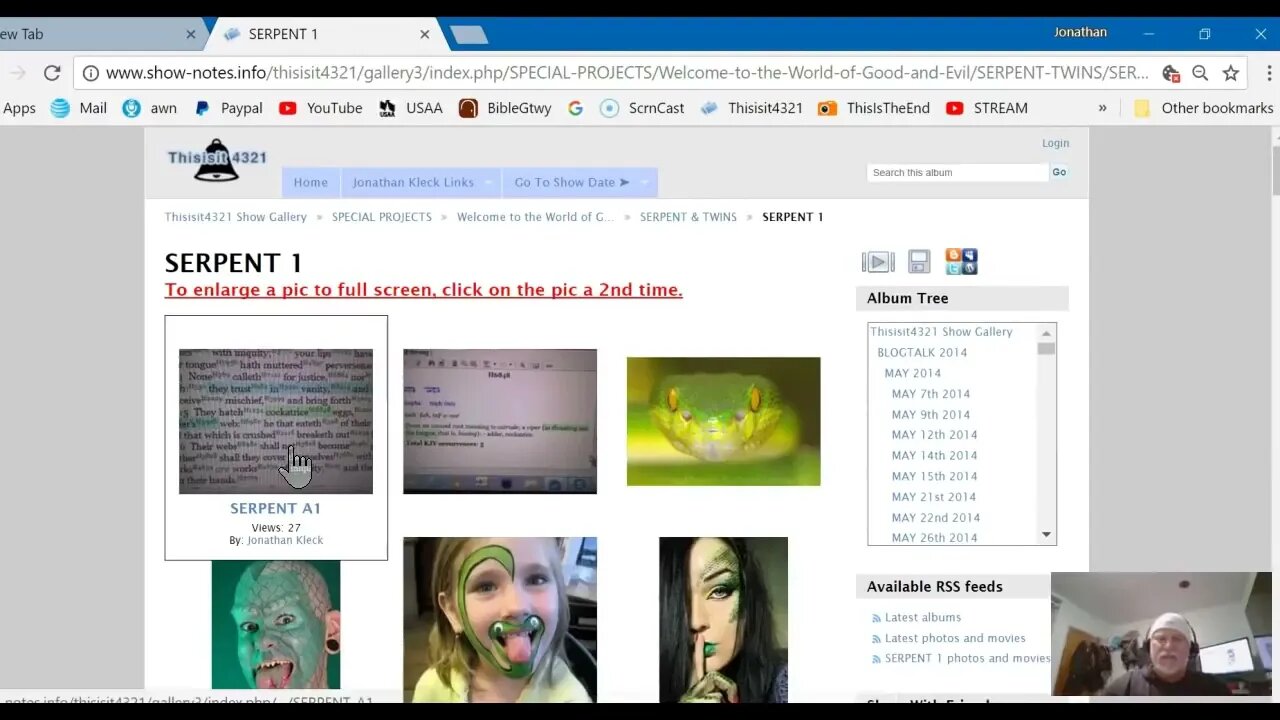Open the SPECIAL PROJECTS breadcrumb
Image resolution: width=1280 pixels, height=720 pixels.
pyautogui.click(x=382, y=217)
